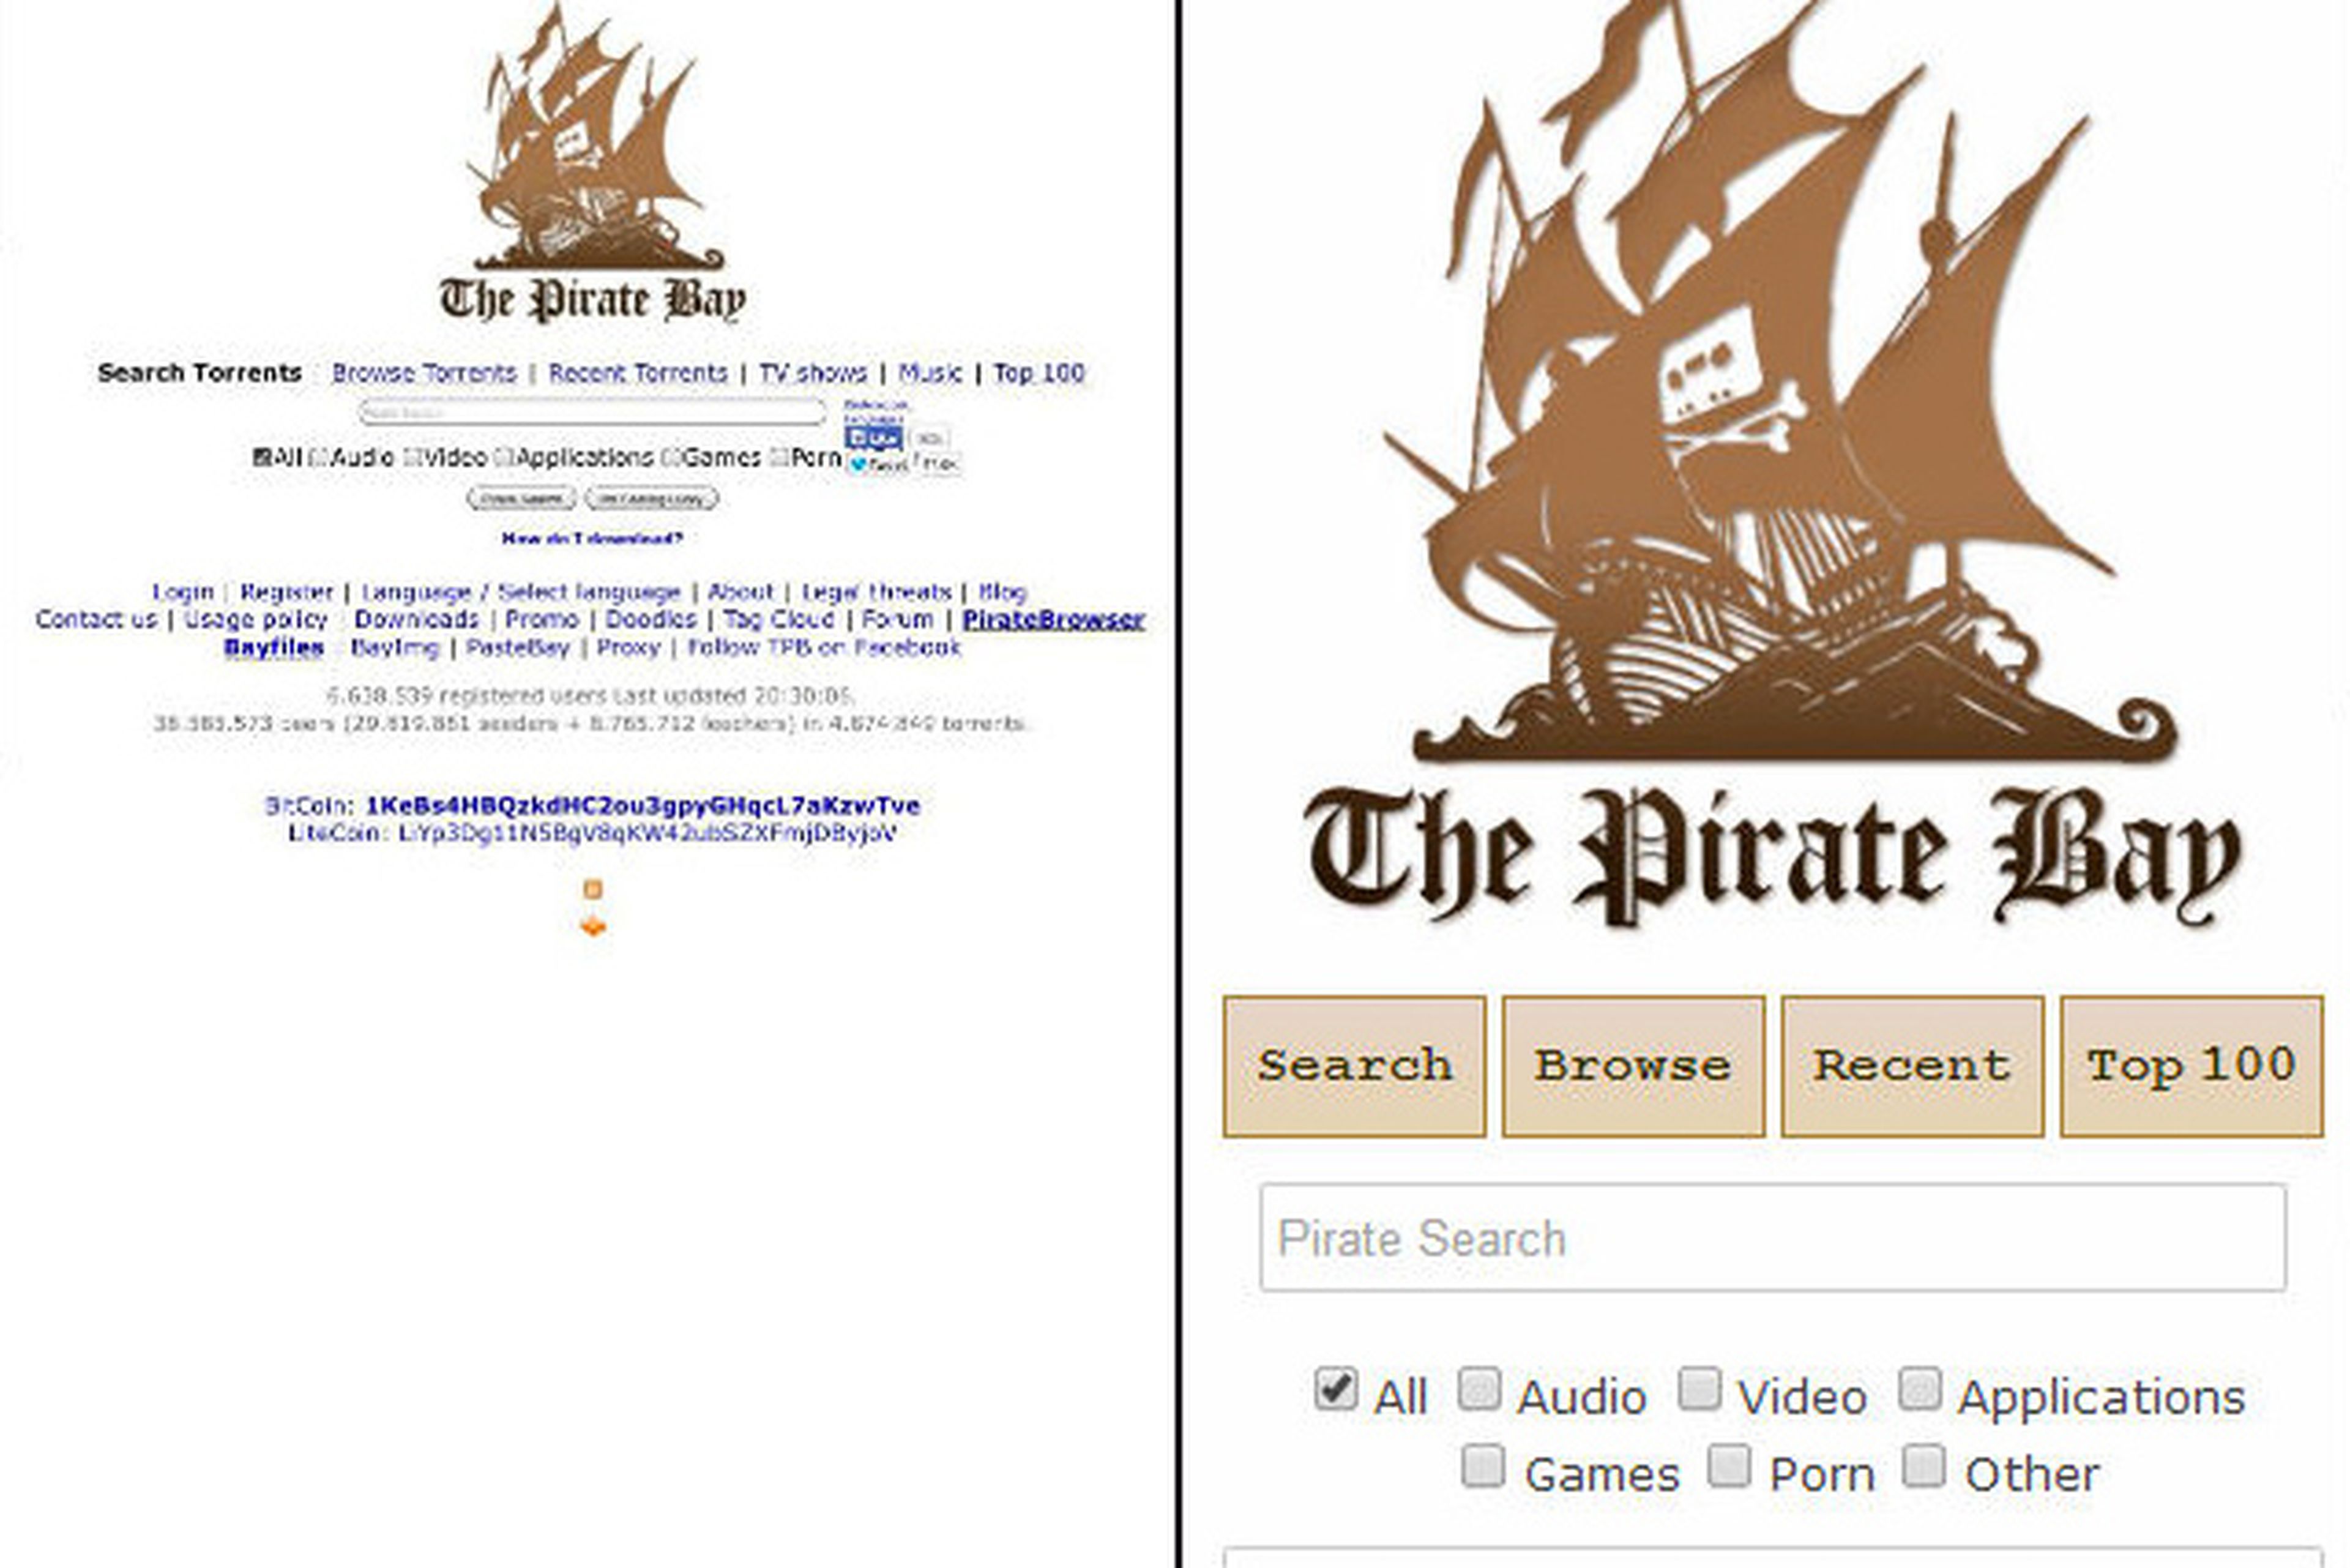Check the small Video checkbox on left page
This screenshot has height=1568, width=2350.
pyautogui.click(x=412, y=458)
